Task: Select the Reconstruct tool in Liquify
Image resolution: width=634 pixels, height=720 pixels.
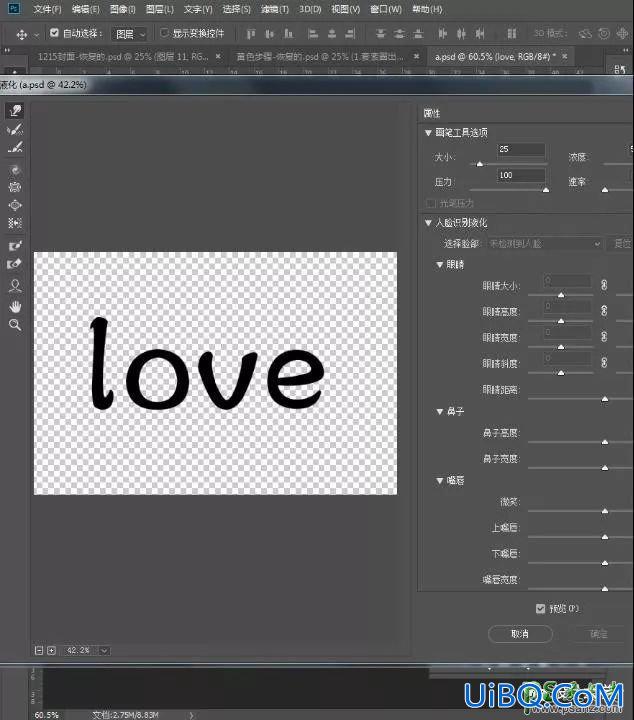Action: point(15,129)
